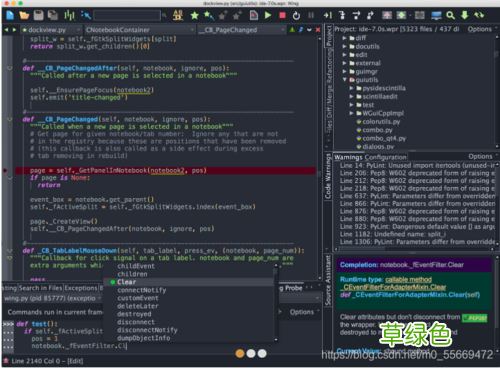Collapse the guiutils folder
Screen dimensions: 500x368
[344, 80]
